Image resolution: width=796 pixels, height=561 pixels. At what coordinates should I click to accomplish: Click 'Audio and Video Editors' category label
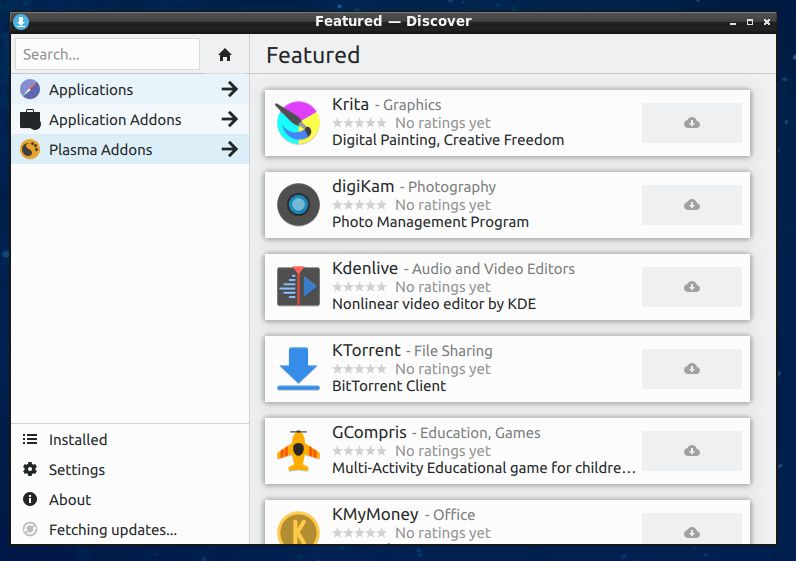[x=493, y=269]
